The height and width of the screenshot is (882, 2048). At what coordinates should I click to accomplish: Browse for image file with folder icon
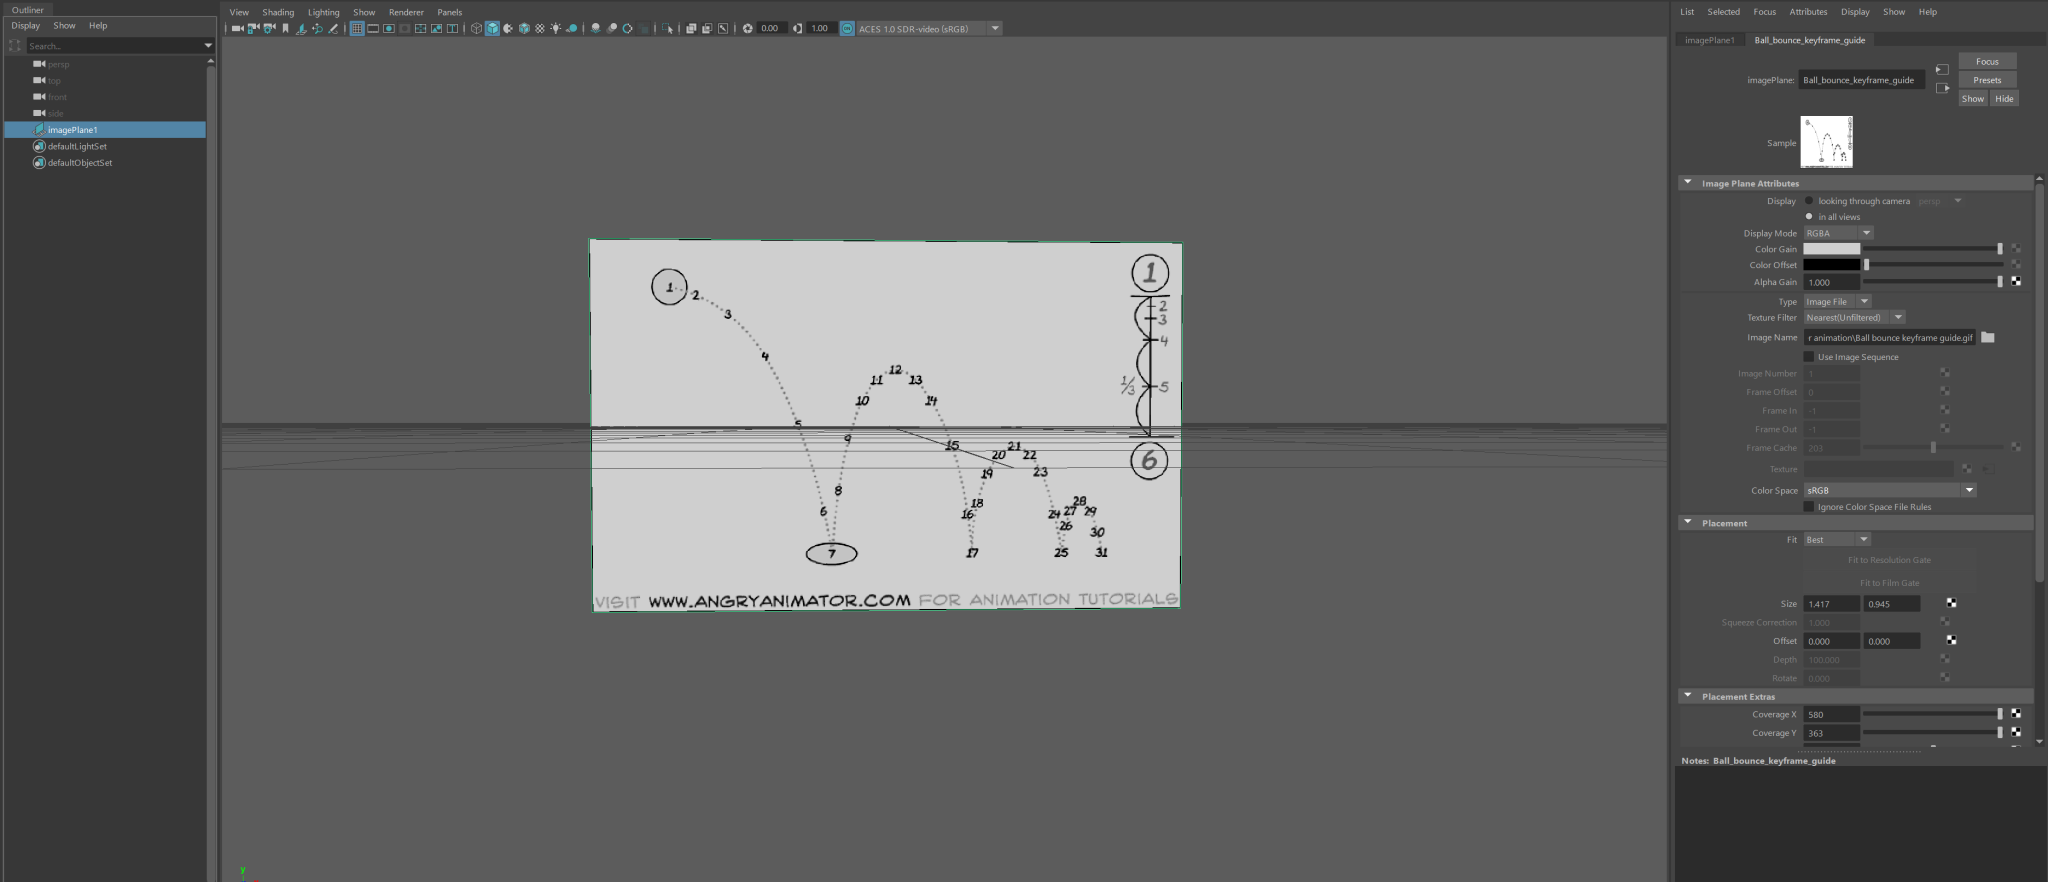point(1988,338)
